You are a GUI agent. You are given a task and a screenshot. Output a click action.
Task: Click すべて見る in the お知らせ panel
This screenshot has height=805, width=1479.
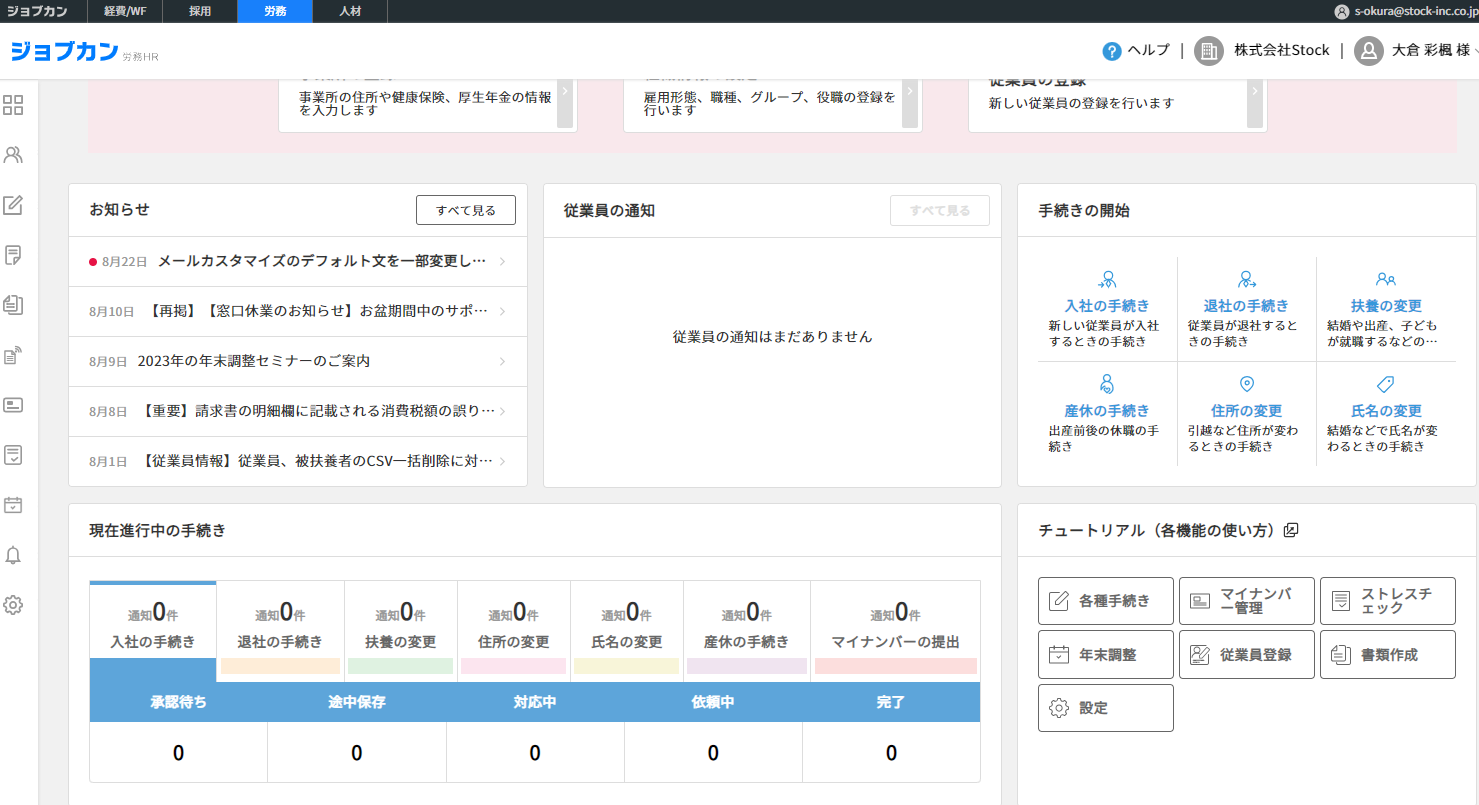[x=465, y=209]
